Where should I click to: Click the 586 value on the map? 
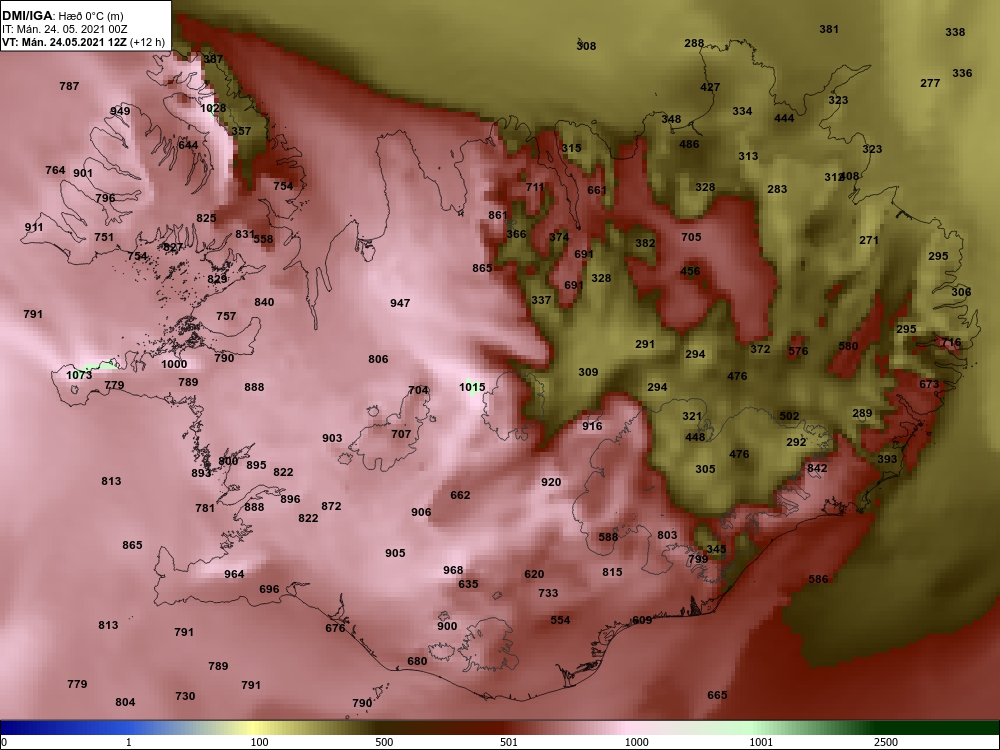pyautogui.click(x=818, y=579)
